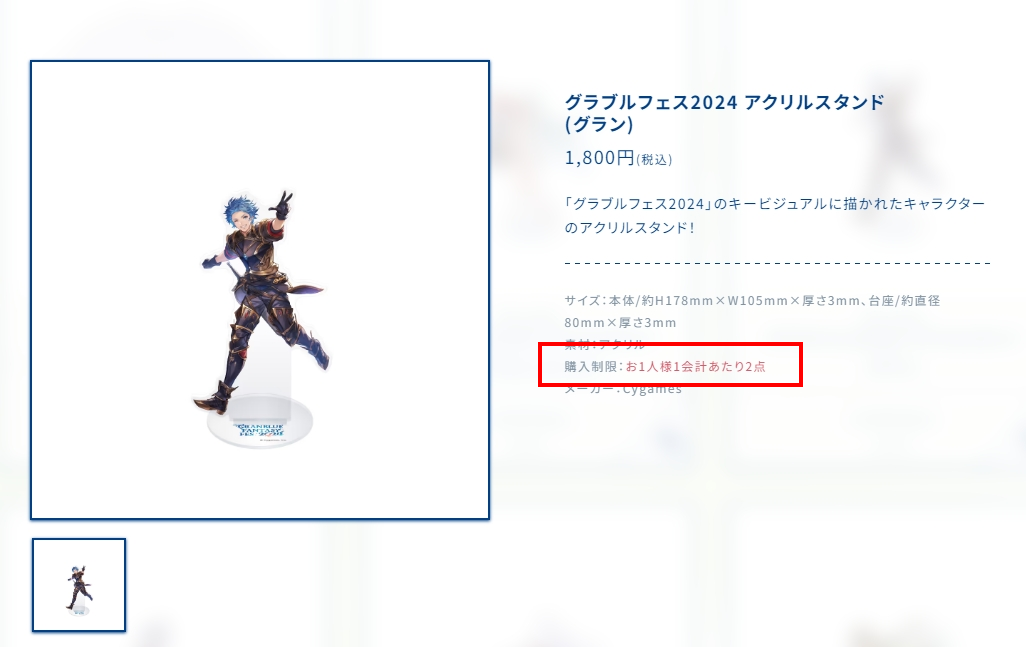This screenshot has width=1026, height=647.
Task: Click the character's peace-sign hand
Action: (x=283, y=205)
